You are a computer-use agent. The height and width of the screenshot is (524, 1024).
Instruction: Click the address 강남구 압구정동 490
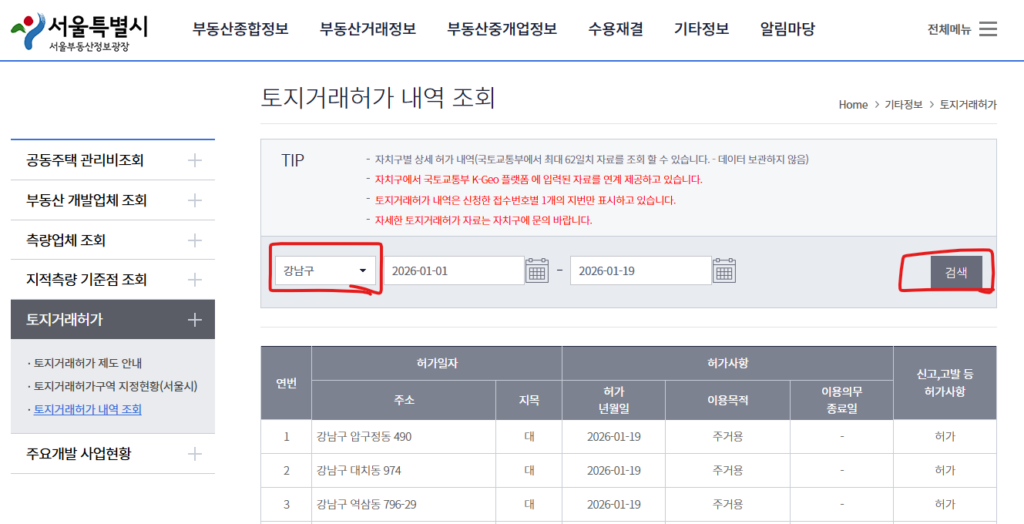tap(364, 436)
